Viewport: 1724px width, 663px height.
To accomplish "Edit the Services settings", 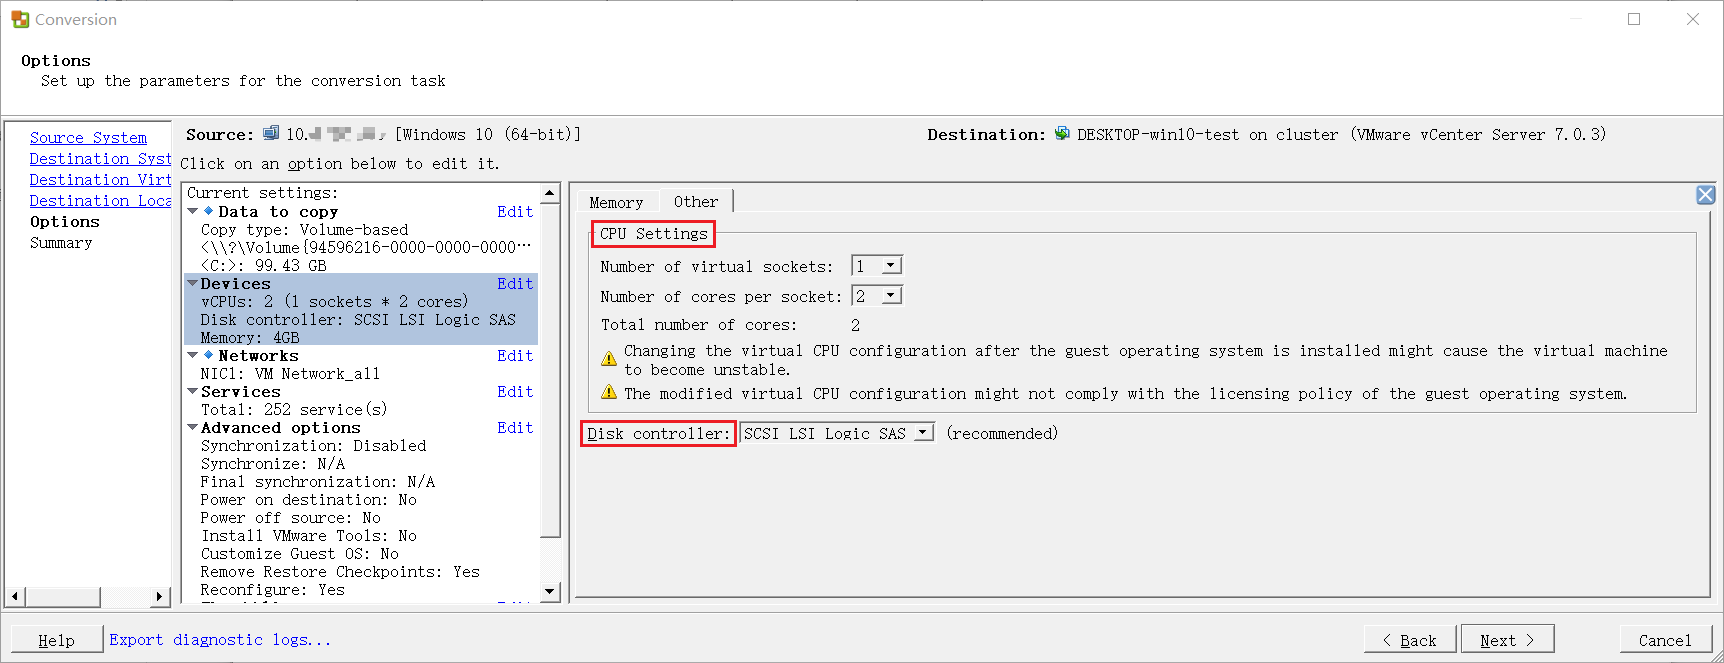I will 515,392.
